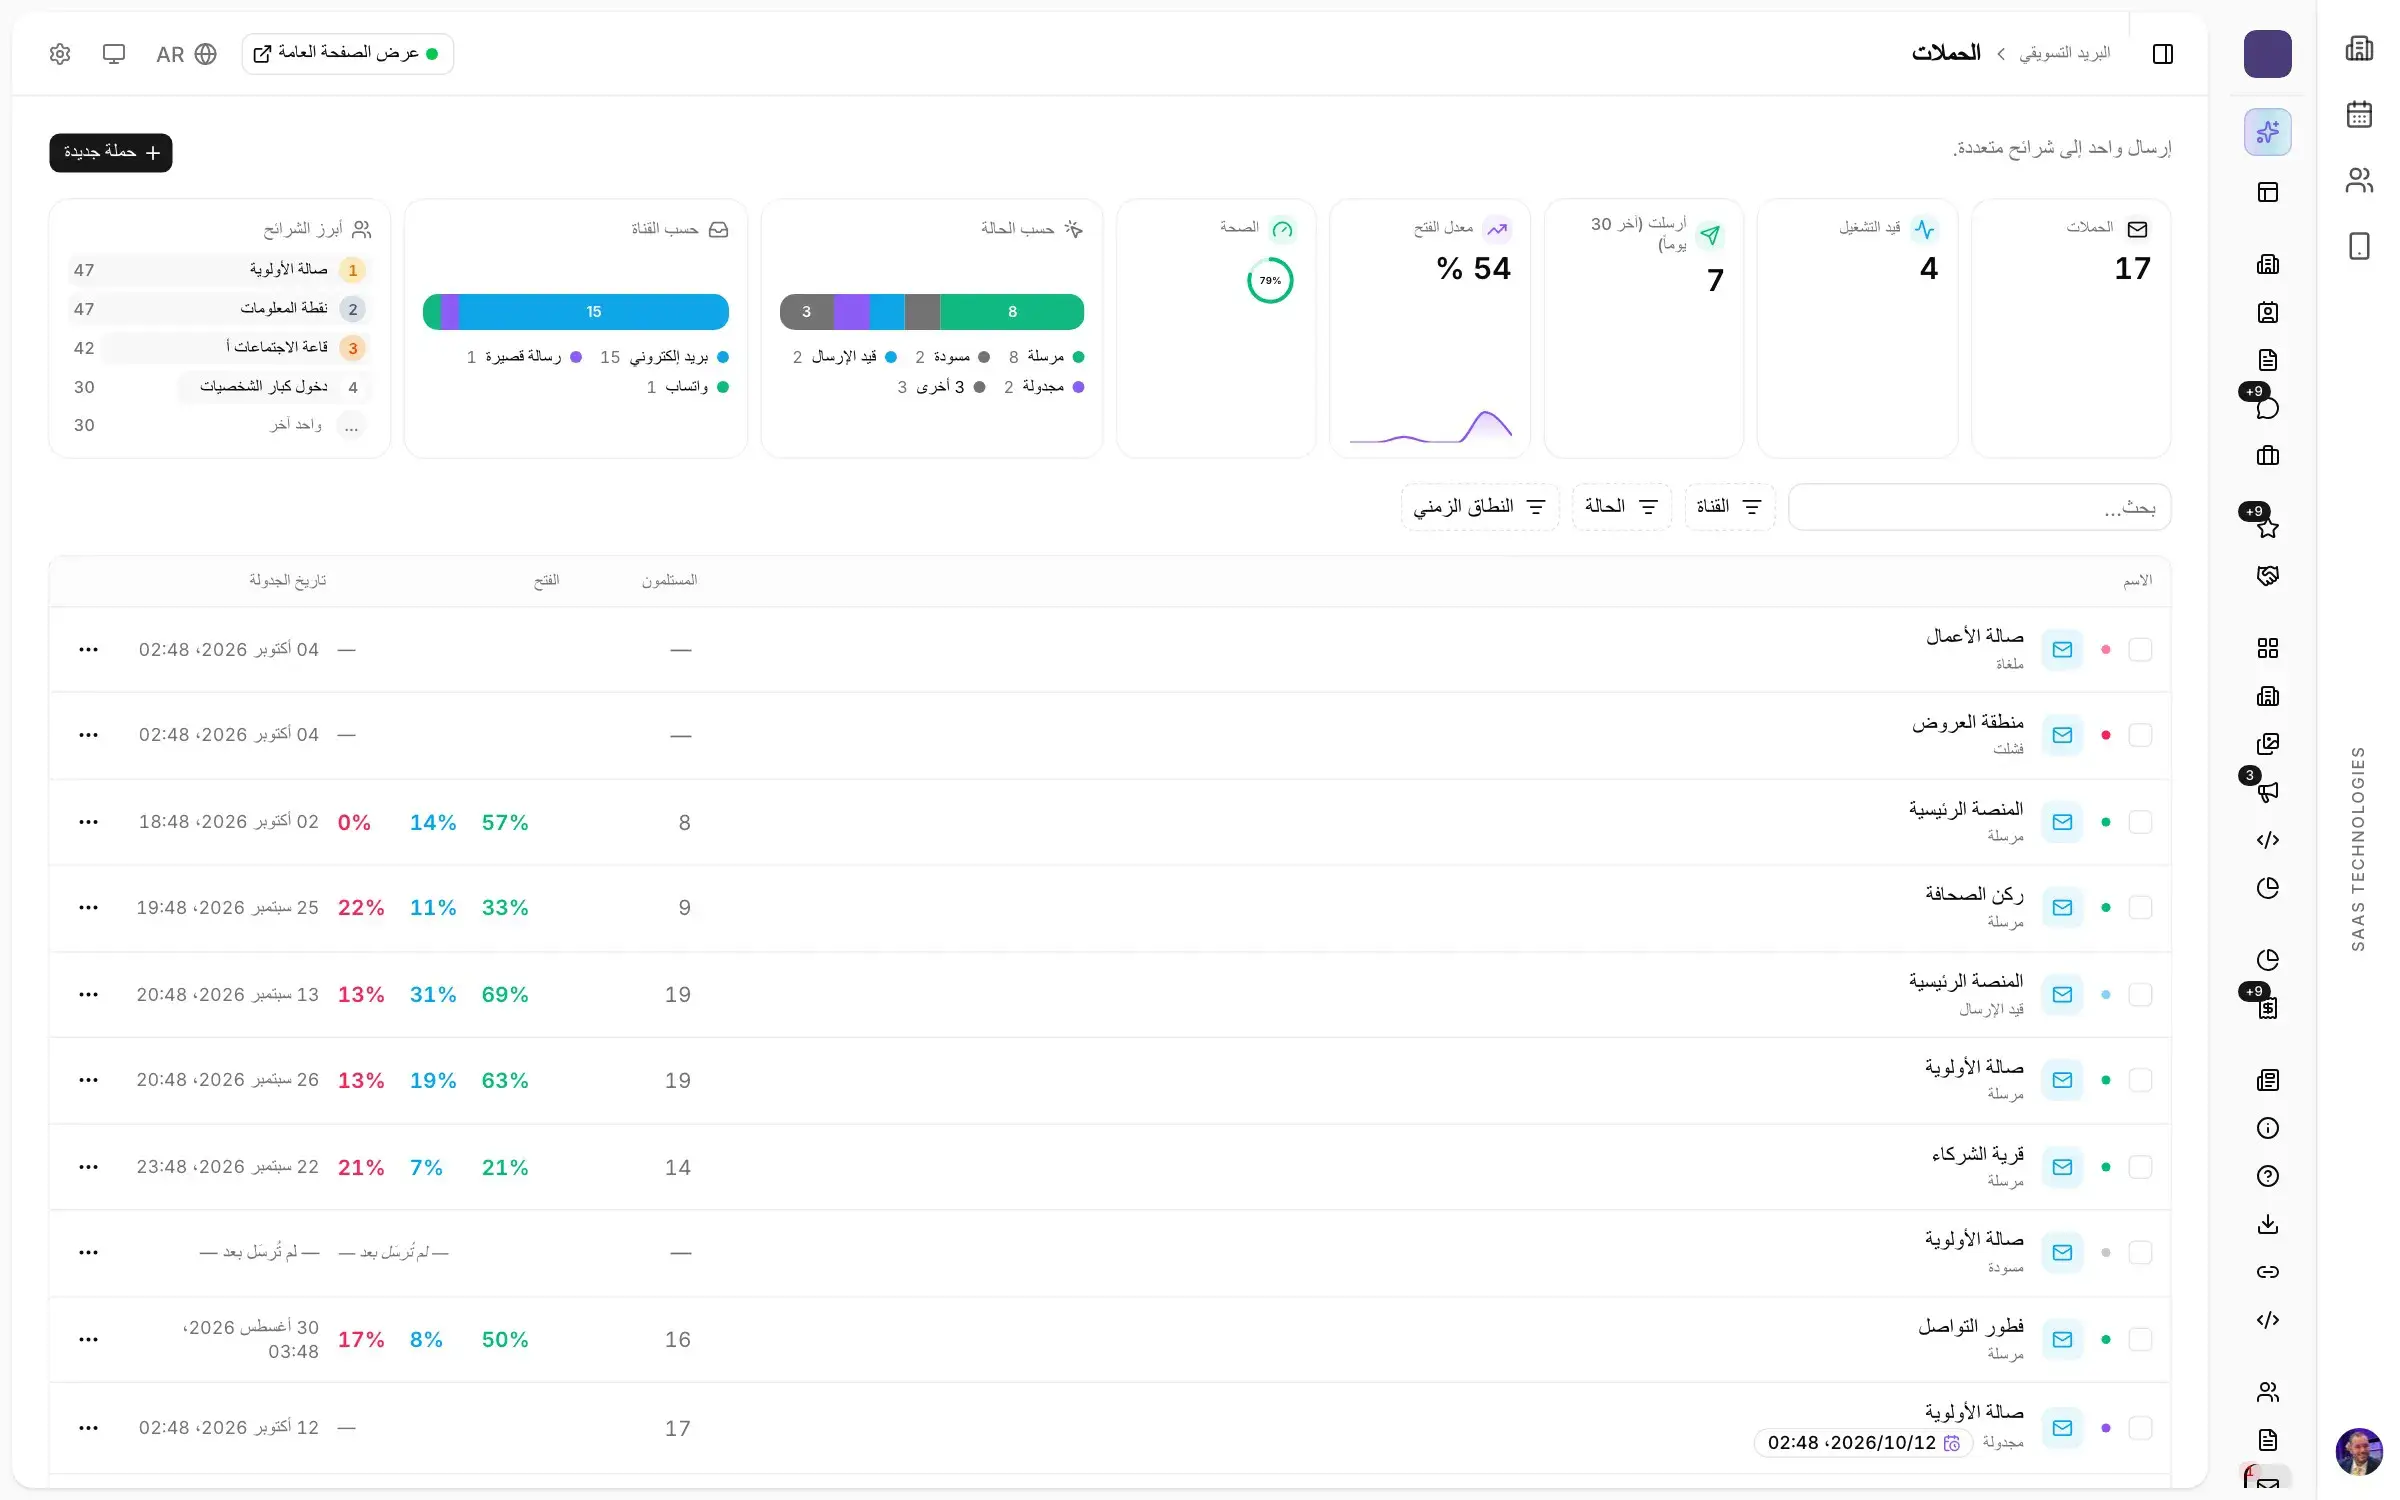Open الحالة status filter dropdown
This screenshot has width=2400, height=1500.
1621,507
